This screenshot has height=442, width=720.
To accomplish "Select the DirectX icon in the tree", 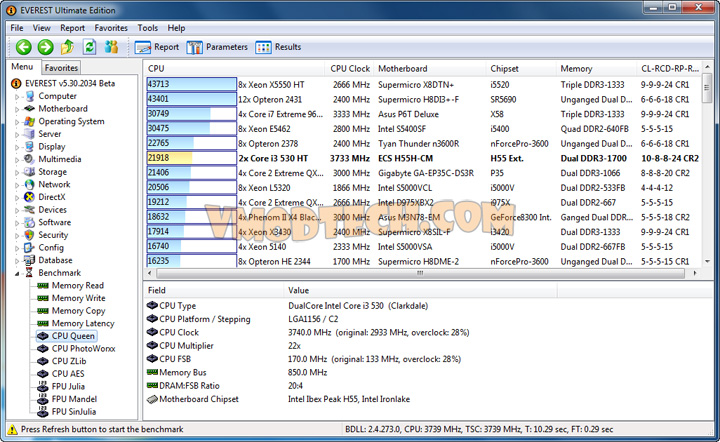I will click(x=29, y=197).
